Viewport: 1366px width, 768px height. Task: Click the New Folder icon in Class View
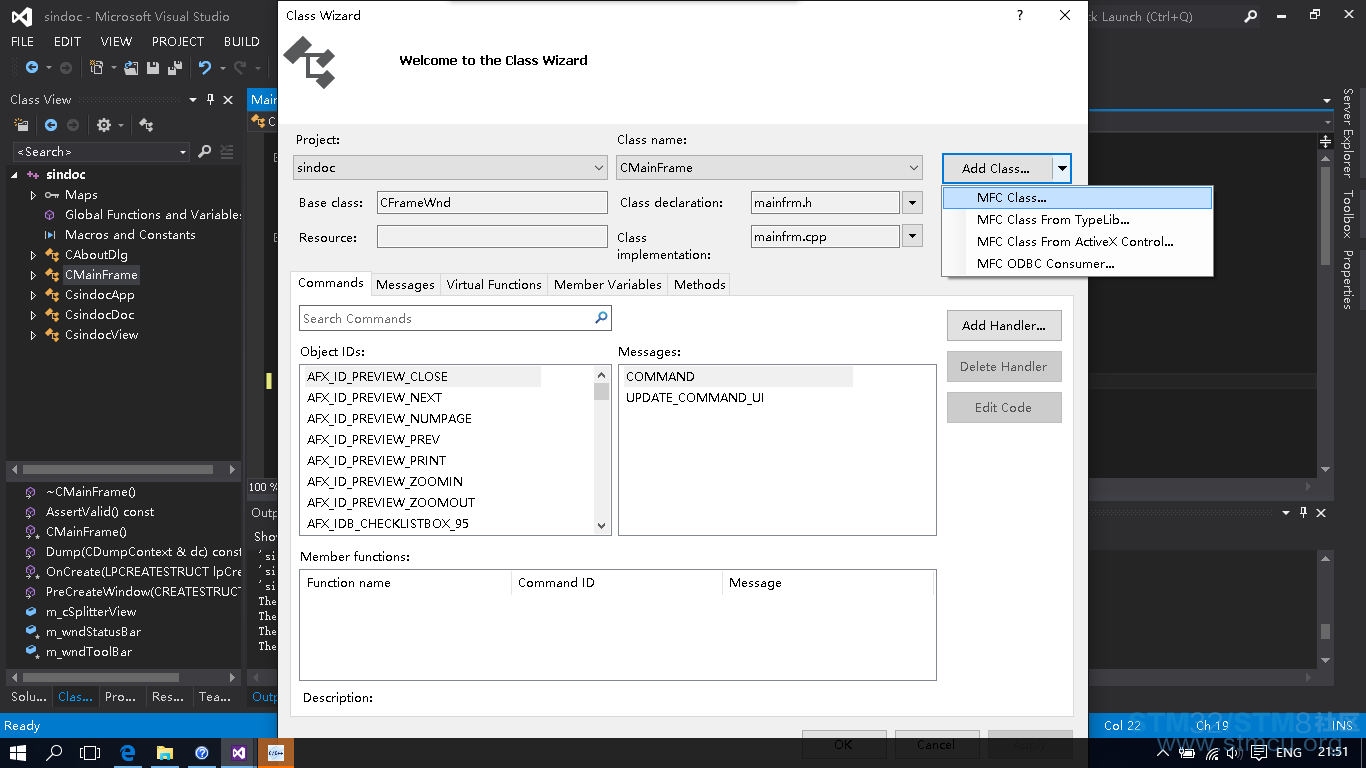tap(21, 125)
